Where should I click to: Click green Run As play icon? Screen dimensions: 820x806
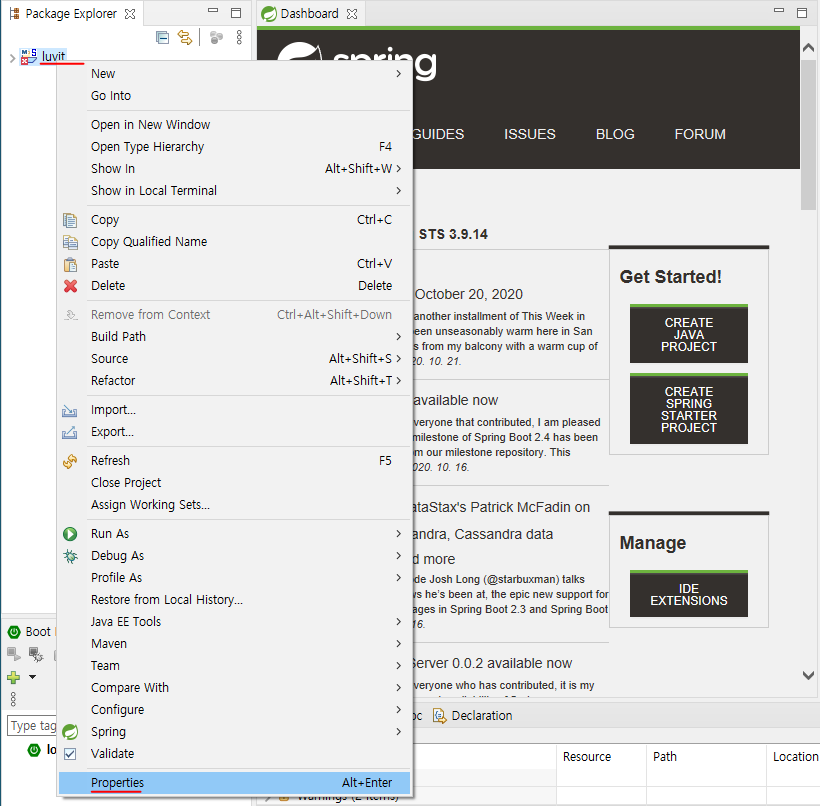(70, 534)
